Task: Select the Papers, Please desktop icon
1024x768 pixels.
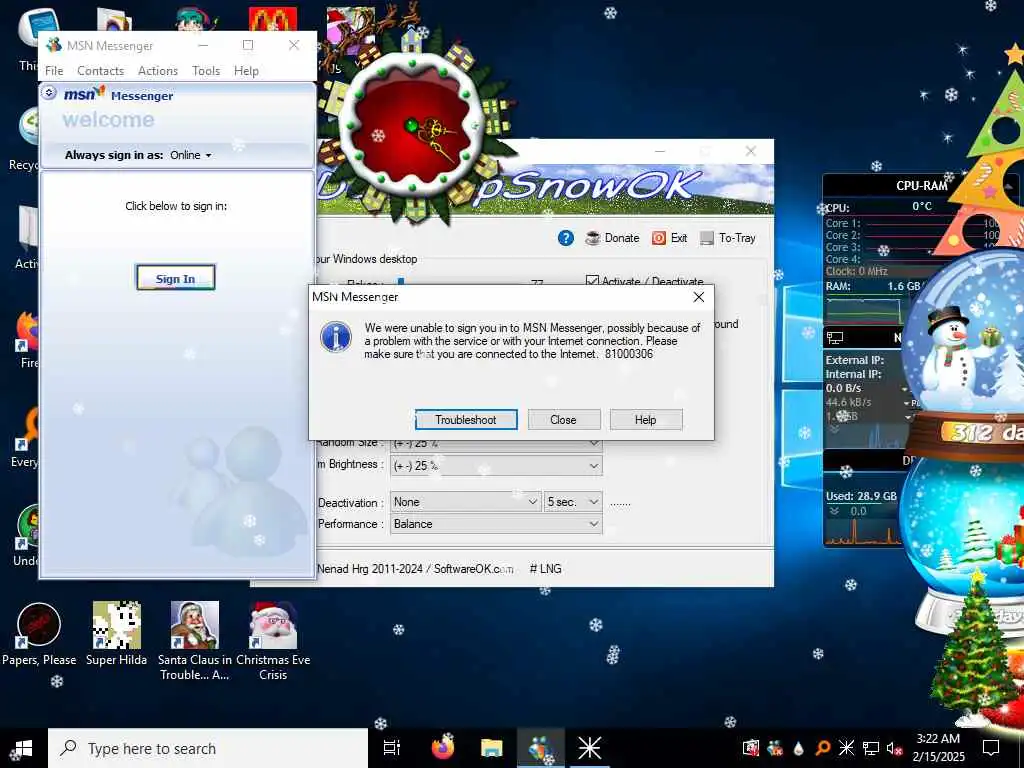Action: (x=39, y=634)
